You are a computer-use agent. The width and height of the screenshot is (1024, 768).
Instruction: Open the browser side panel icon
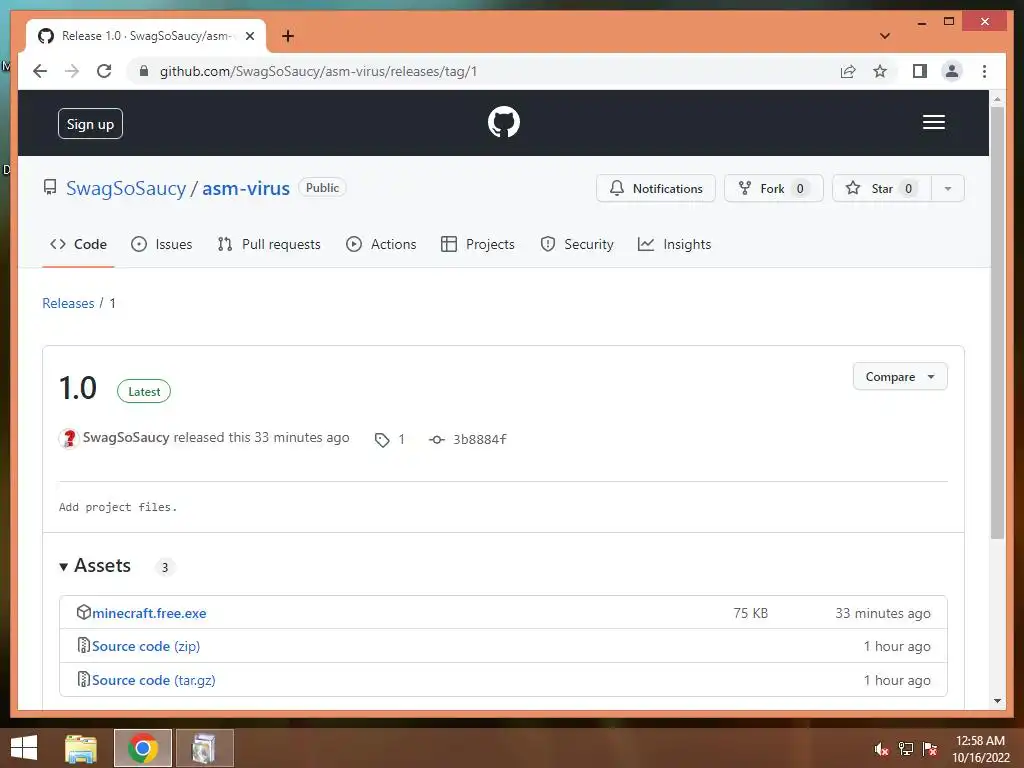pyautogui.click(x=920, y=71)
